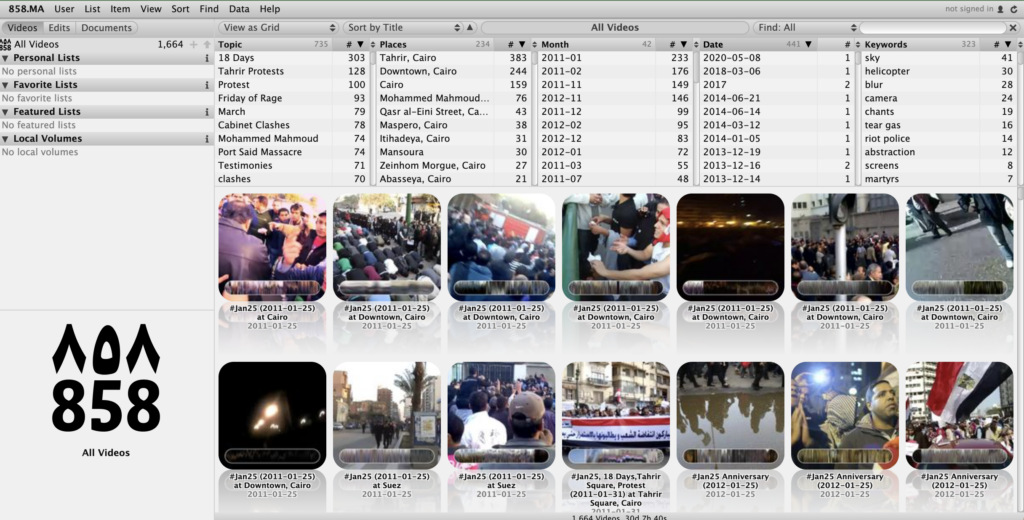Select the 18 Days topic filter
Viewport: 1024px width, 520px height.
236,58
